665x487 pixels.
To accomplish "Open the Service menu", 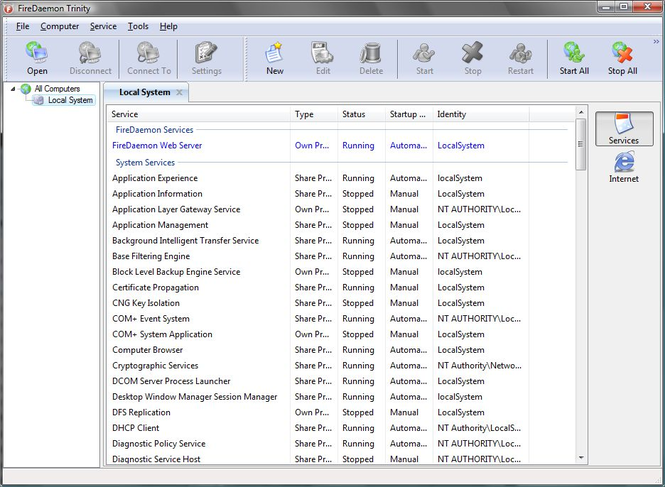I will (x=103, y=26).
